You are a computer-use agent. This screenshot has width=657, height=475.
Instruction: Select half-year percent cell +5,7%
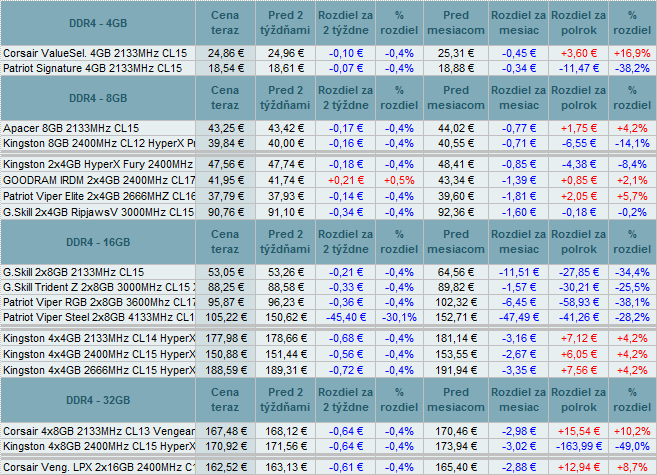pyautogui.click(x=632, y=196)
